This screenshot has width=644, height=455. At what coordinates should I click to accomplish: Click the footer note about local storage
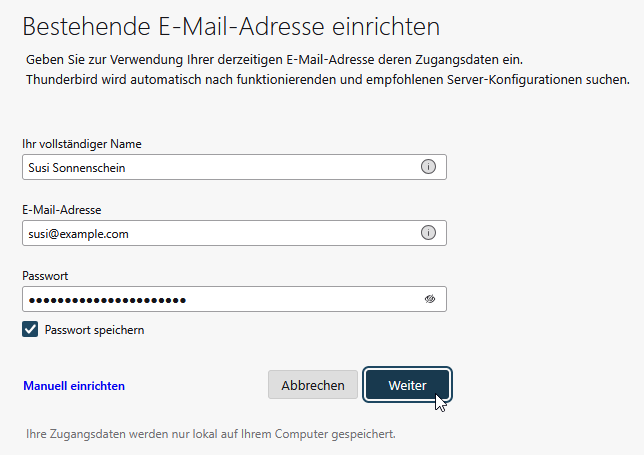[210, 434]
